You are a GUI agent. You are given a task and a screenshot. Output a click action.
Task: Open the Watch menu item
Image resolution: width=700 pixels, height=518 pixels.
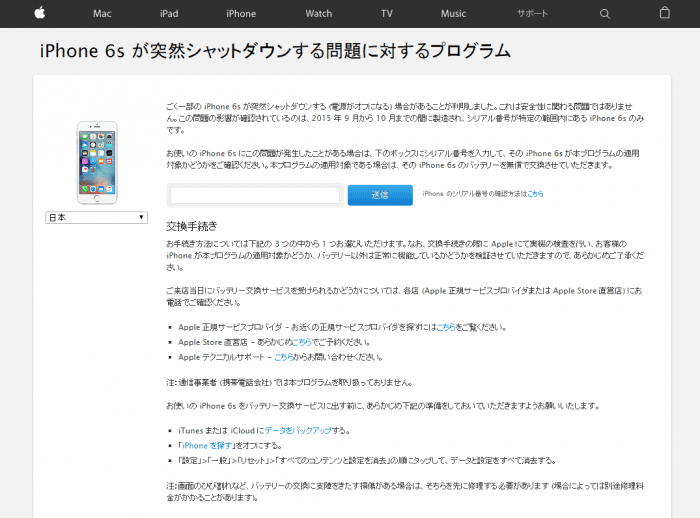pyautogui.click(x=319, y=14)
